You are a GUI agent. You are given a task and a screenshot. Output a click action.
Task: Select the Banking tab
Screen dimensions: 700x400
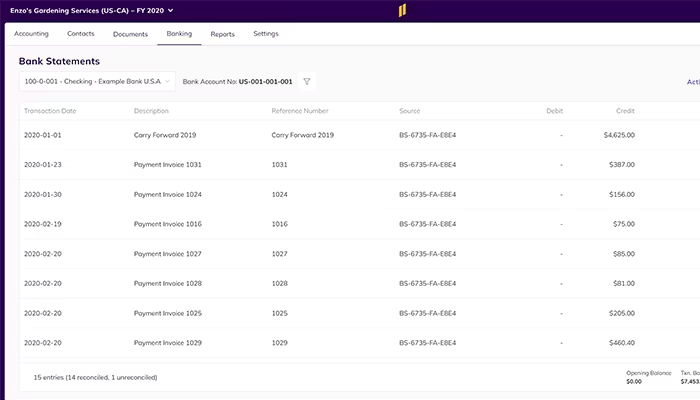click(179, 34)
